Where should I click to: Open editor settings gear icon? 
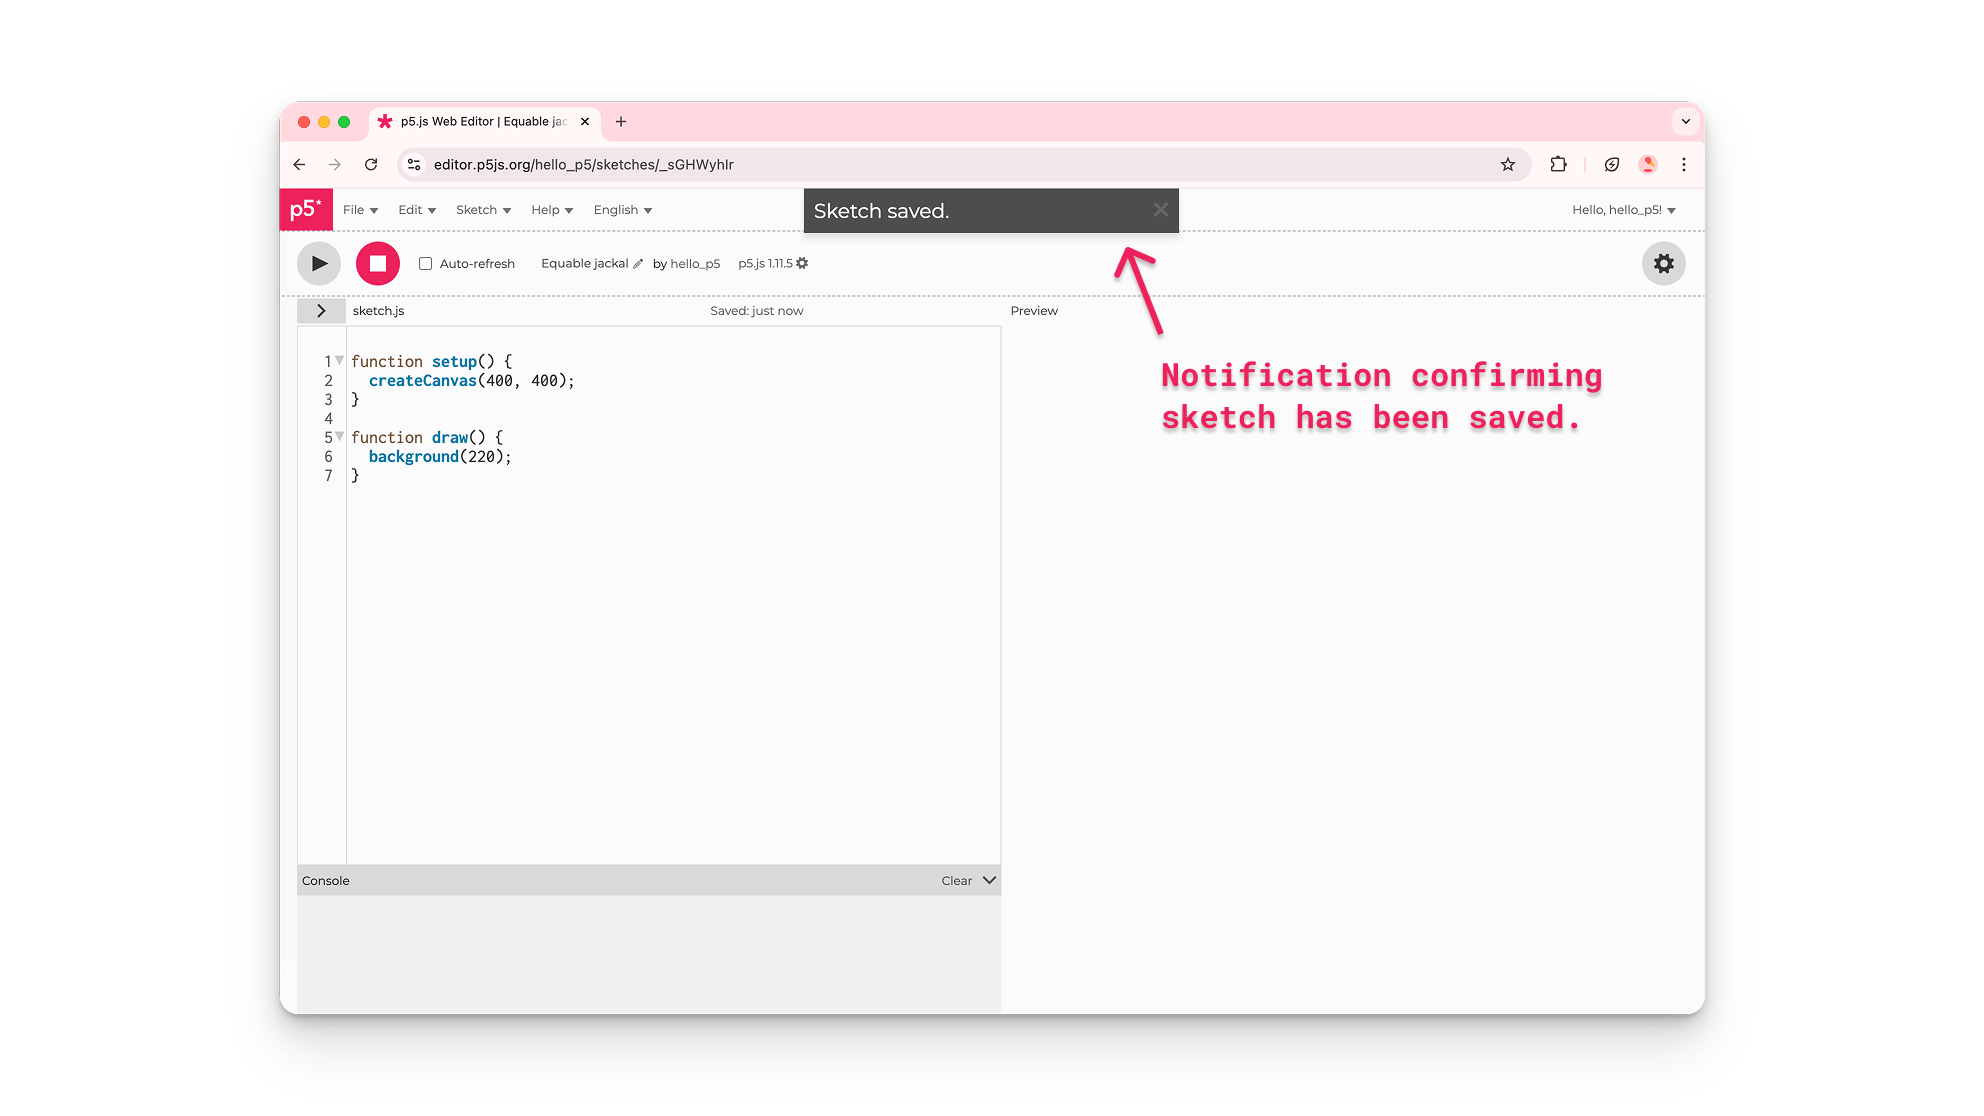click(1663, 264)
